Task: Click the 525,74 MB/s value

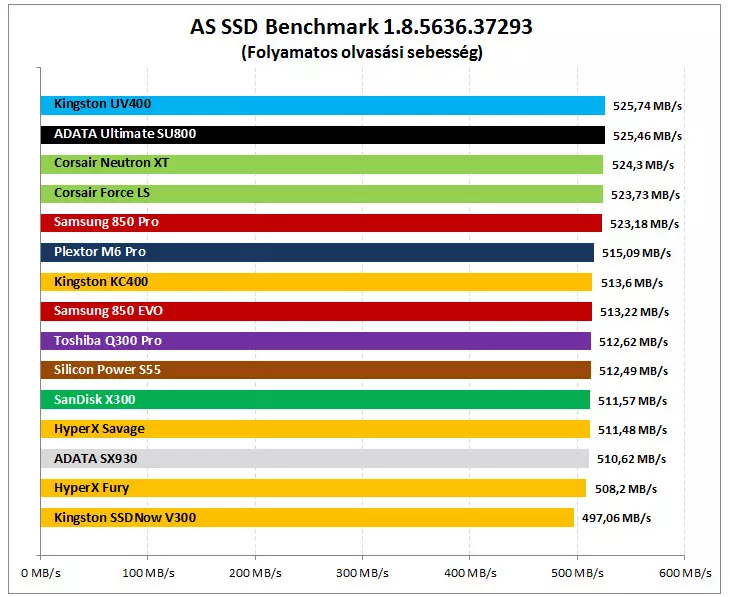Action: coord(647,106)
